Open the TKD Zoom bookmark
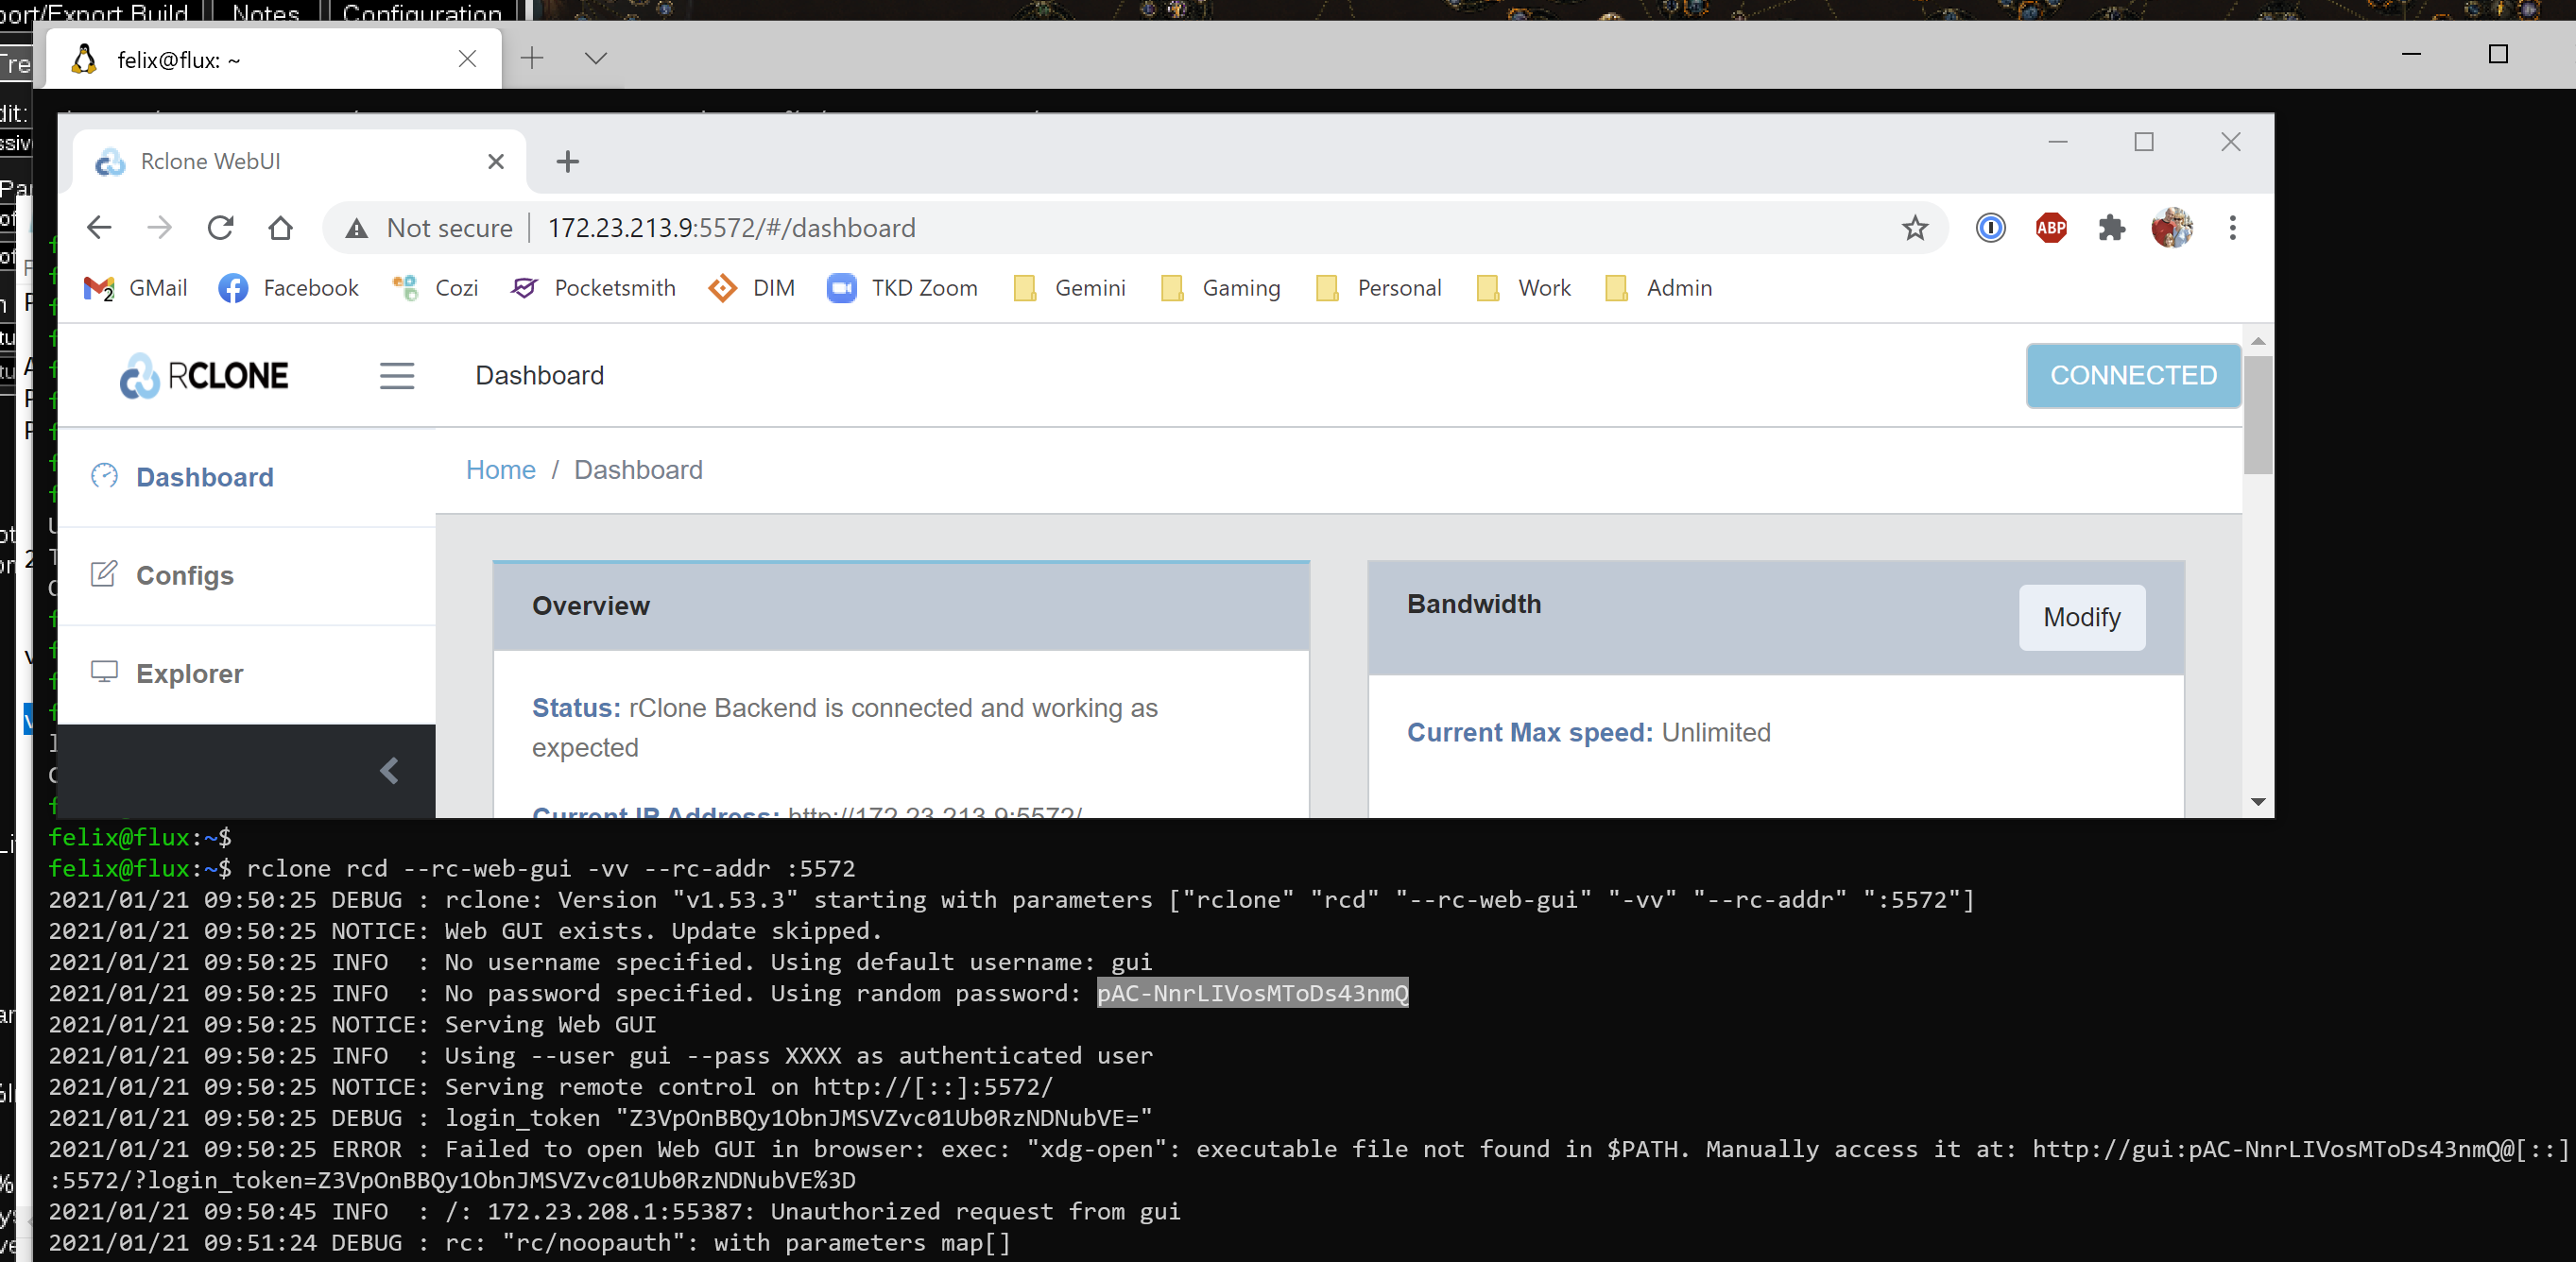This screenshot has height=1262, width=2576. point(902,288)
